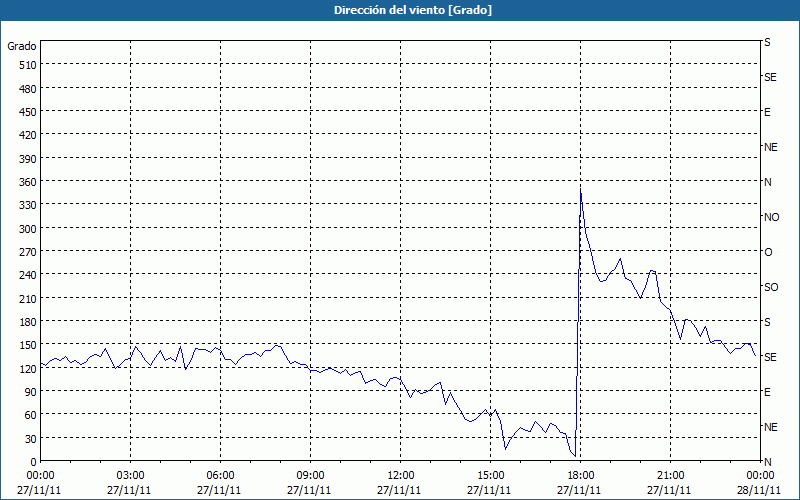
Task: Click the 'NE' compass label level with 390
Action: [x=771, y=147]
